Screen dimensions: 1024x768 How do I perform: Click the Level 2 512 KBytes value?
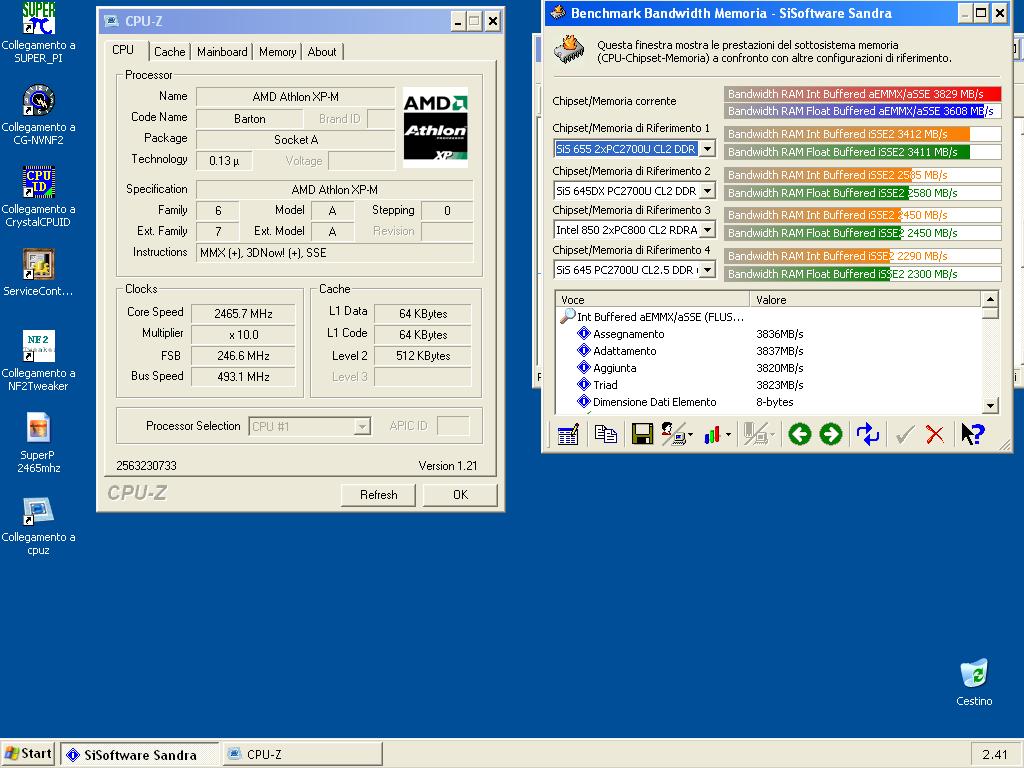pos(423,356)
